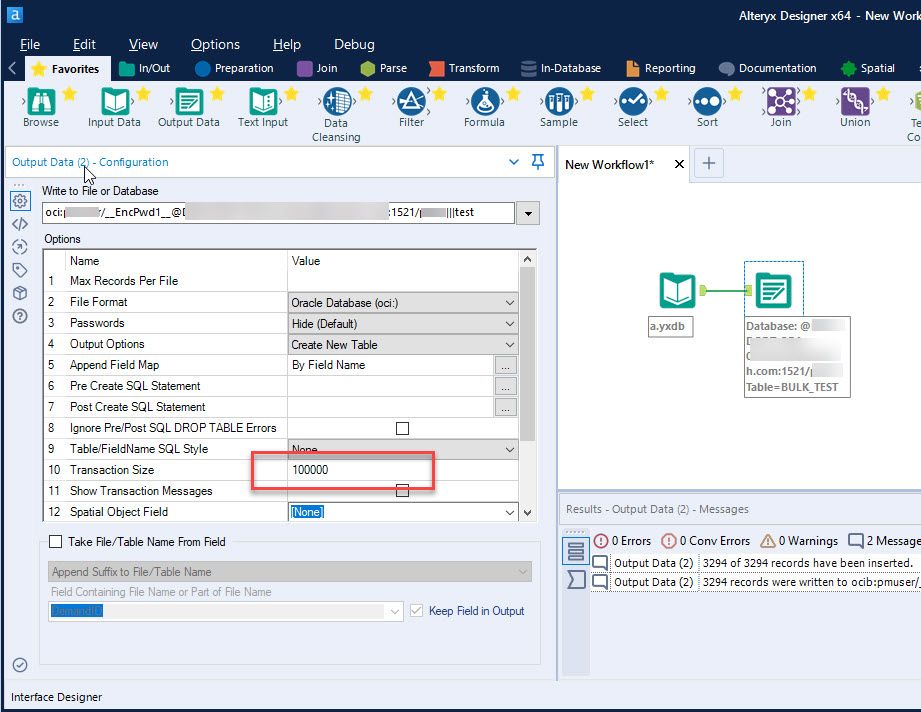The height and width of the screenshot is (712, 921).
Task: Click the Write to File or Database field
Action: tap(278, 213)
